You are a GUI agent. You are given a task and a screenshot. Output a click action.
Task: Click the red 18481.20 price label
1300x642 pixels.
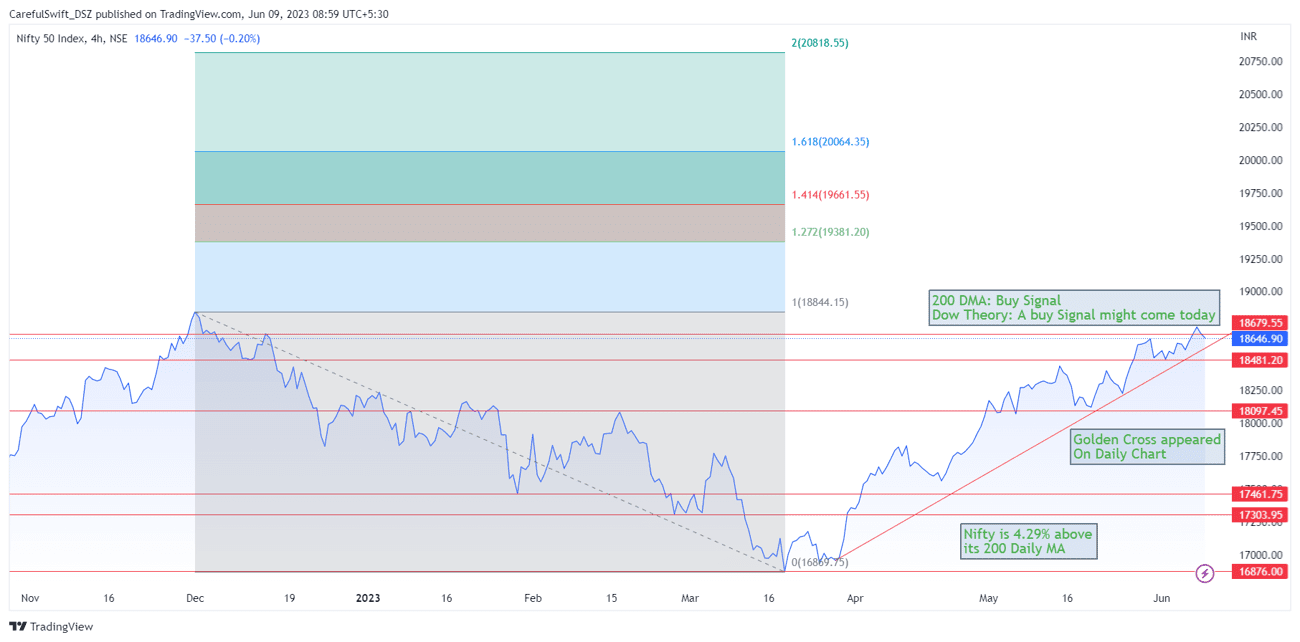point(1261,360)
